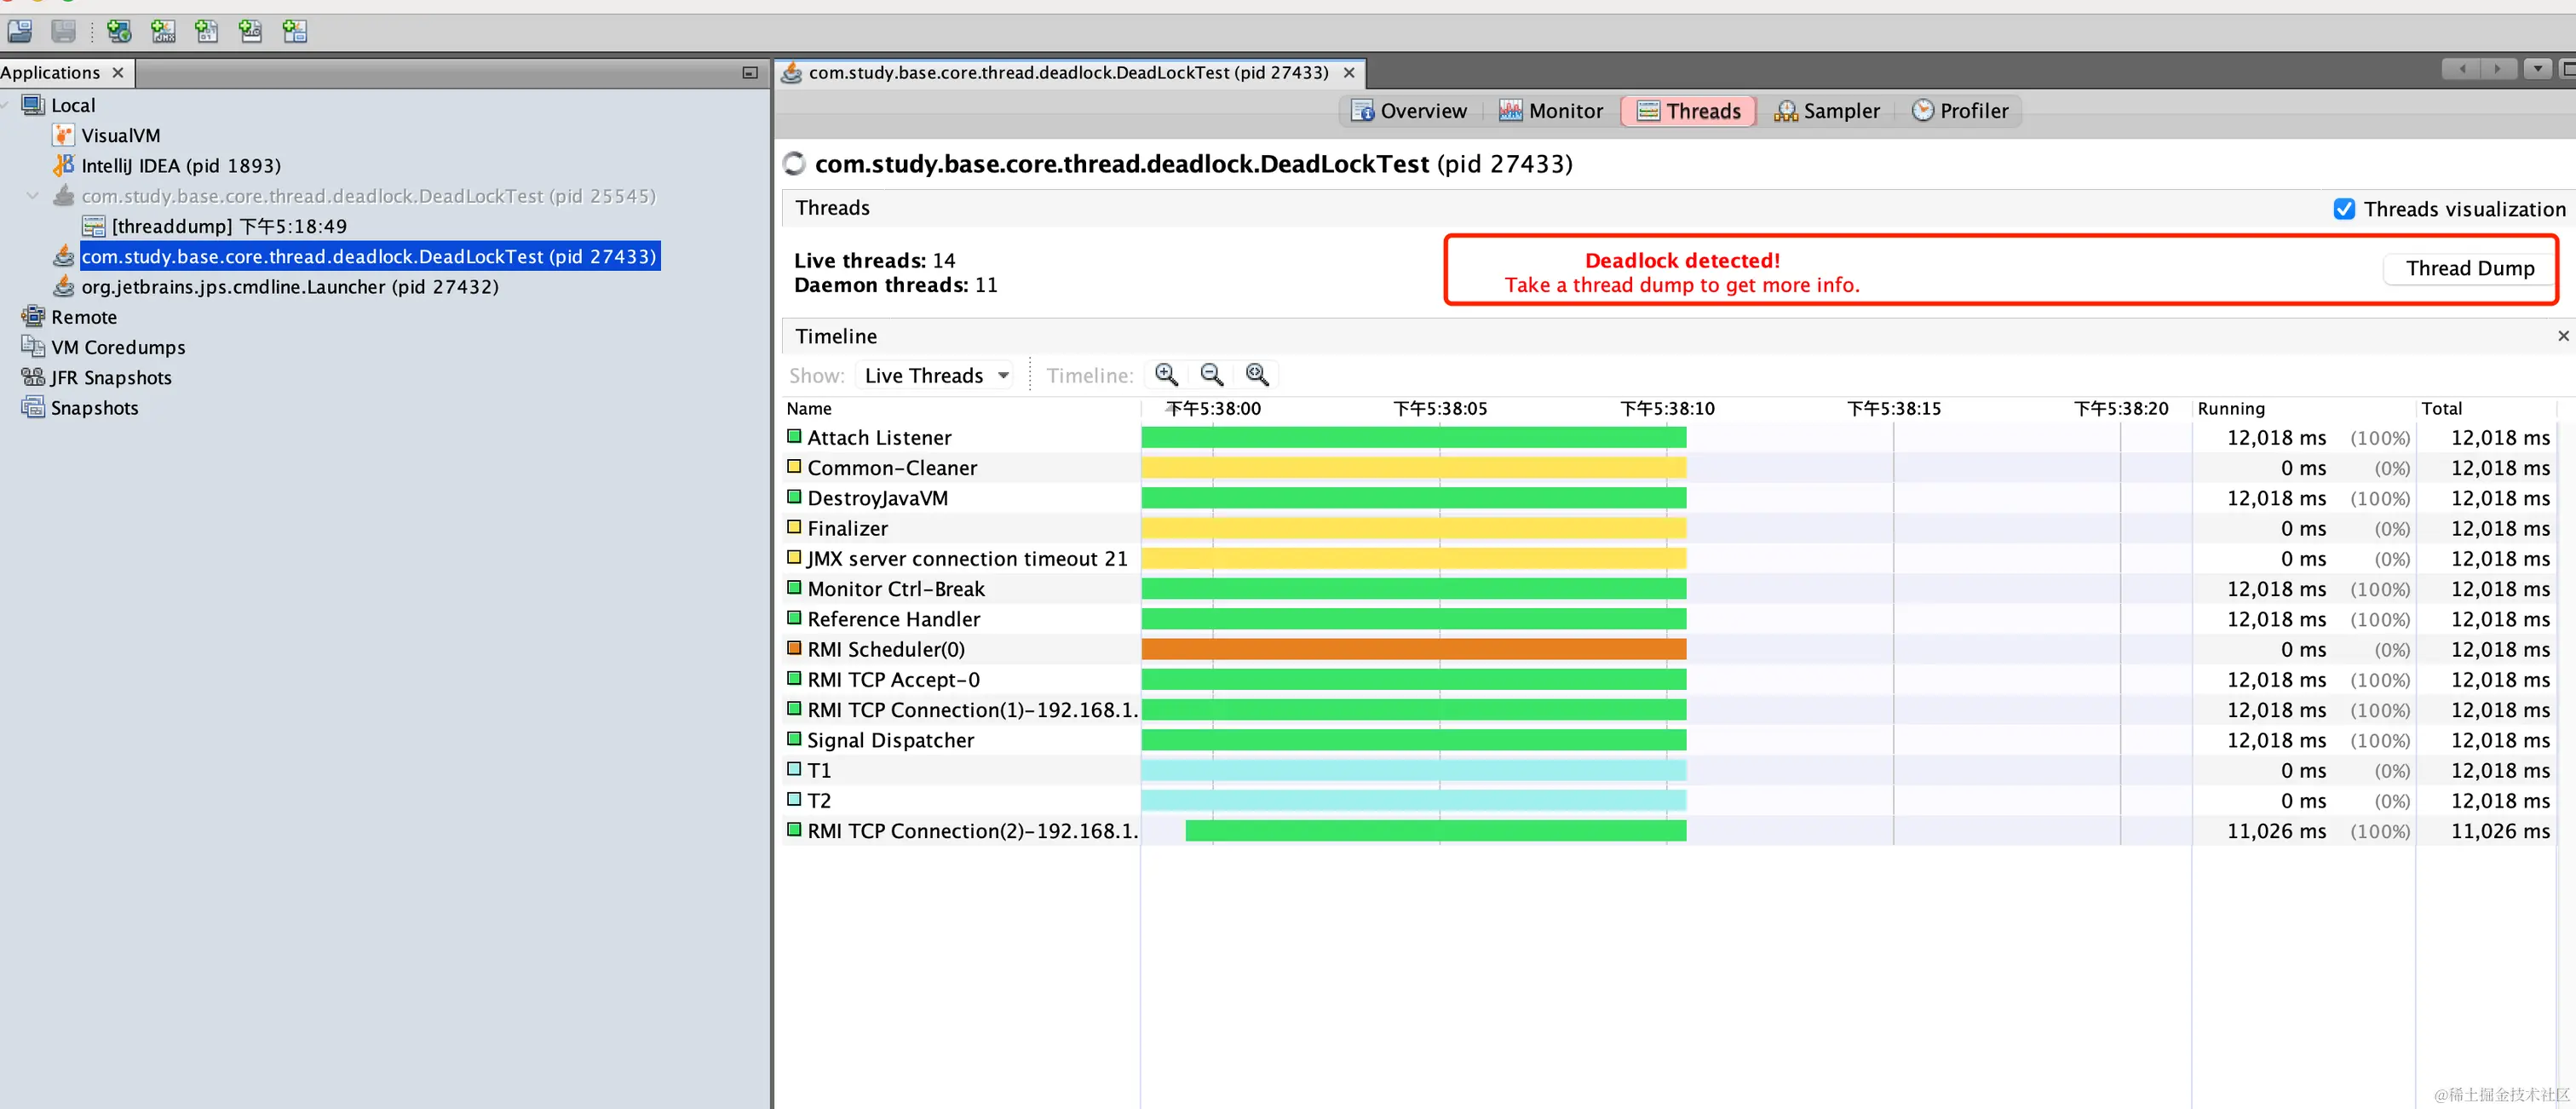The image size is (2576, 1109).
Task: Click the Add JMX Connection icon
Action: click(x=163, y=31)
